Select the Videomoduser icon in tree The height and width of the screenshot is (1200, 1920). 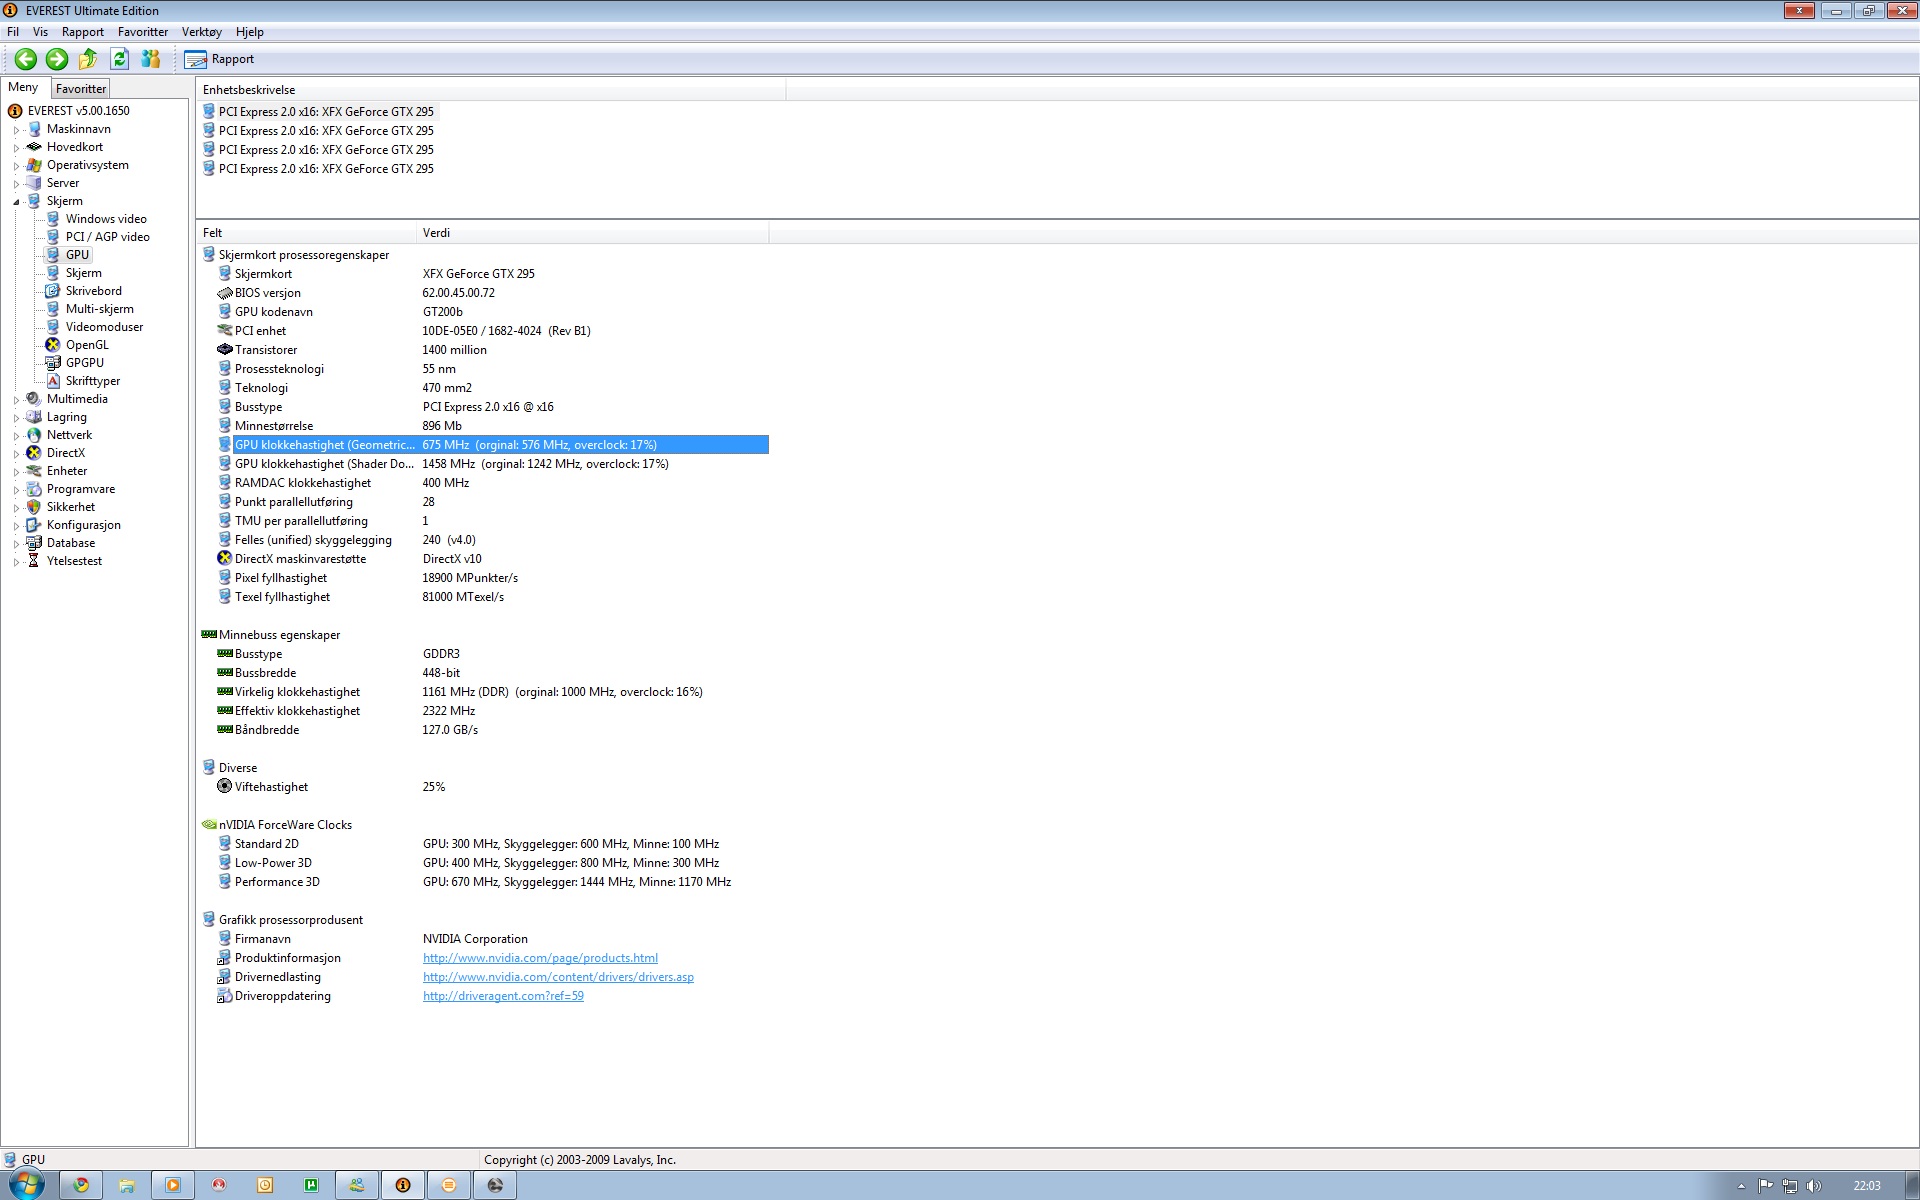tap(53, 327)
